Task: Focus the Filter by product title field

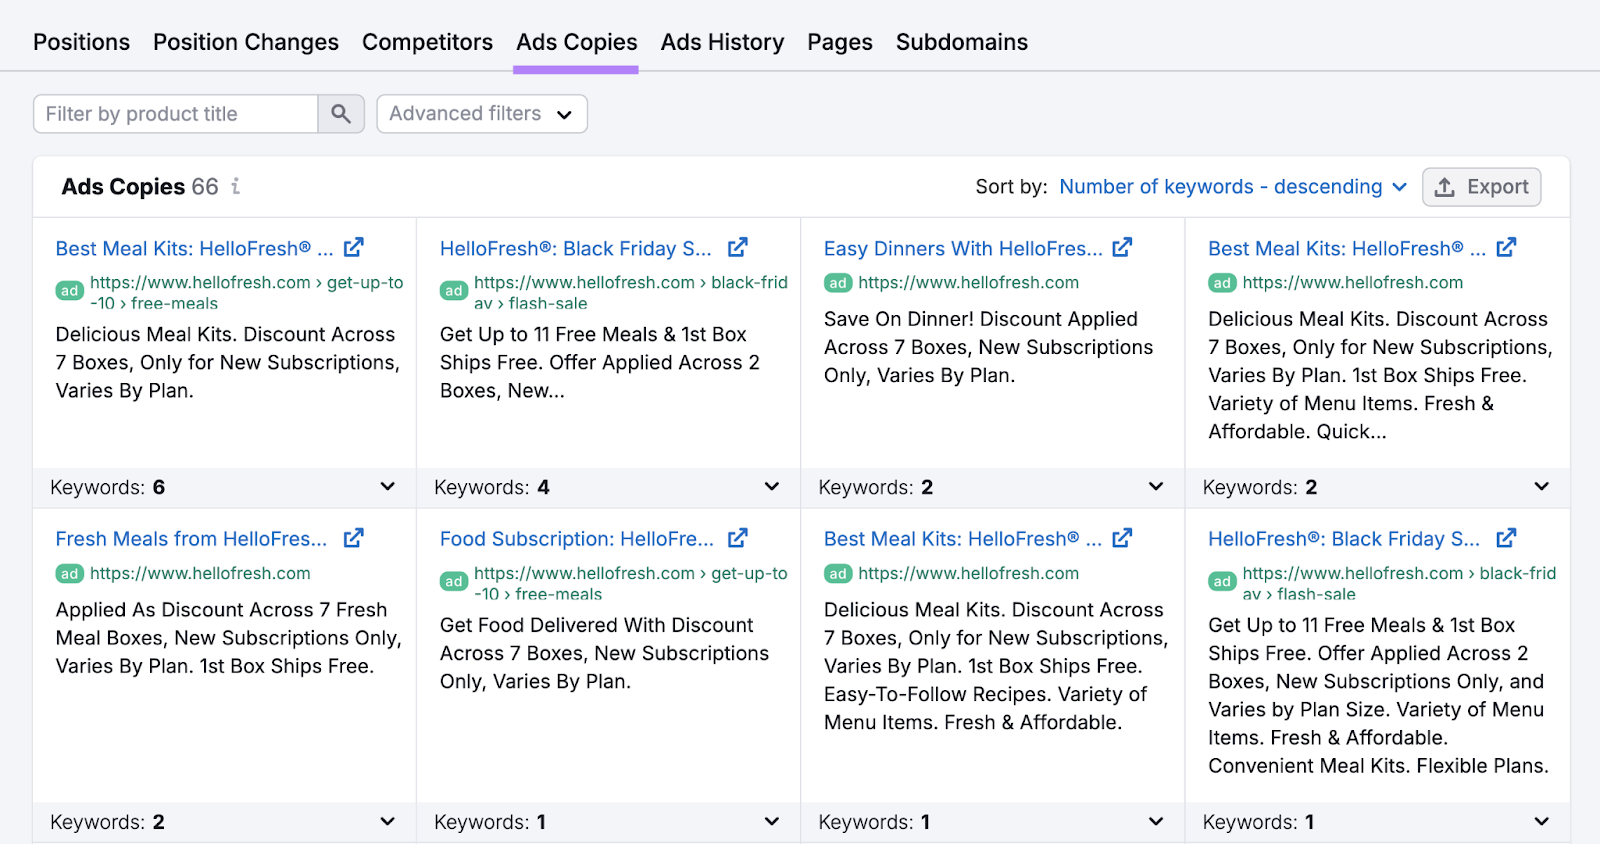Action: click(x=176, y=114)
